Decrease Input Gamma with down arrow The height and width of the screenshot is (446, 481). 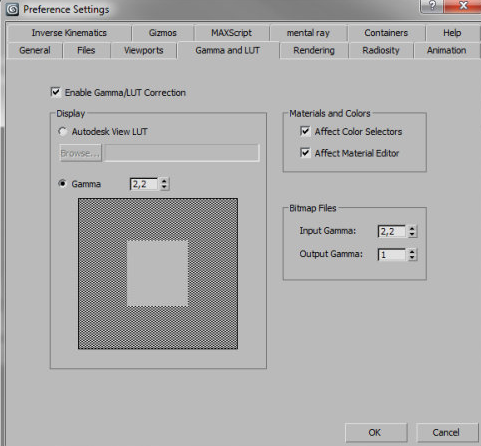coord(412,234)
